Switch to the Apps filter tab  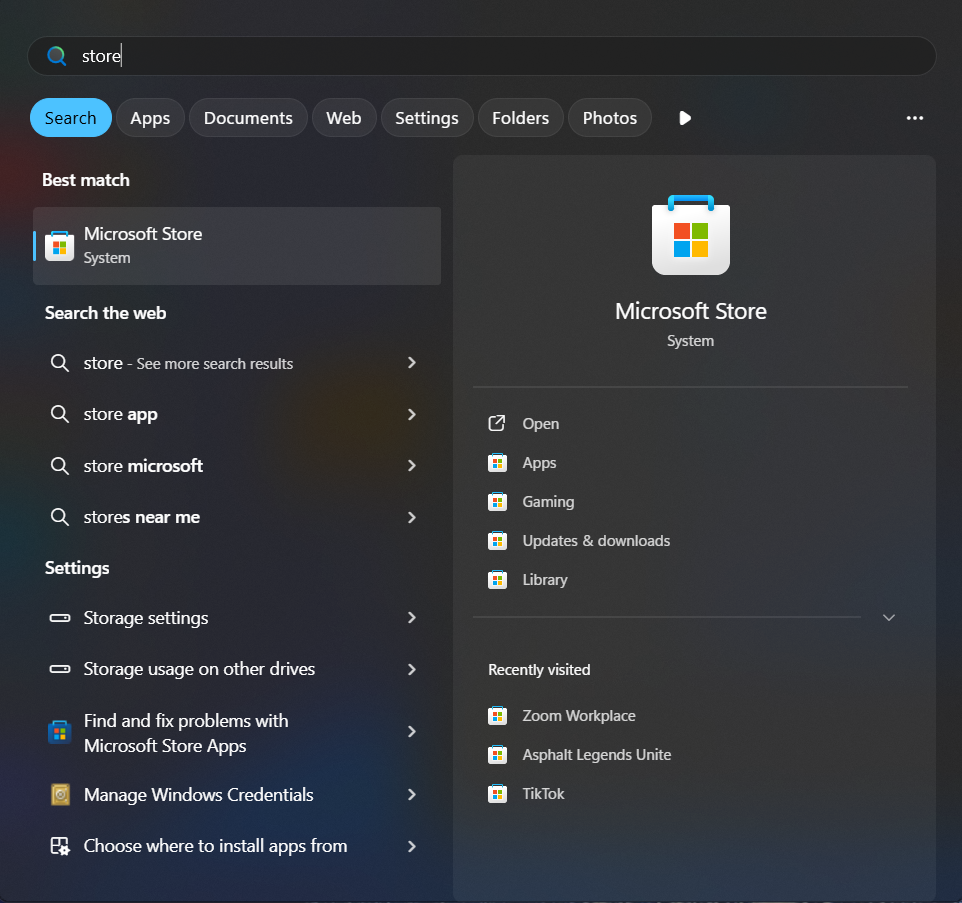point(150,118)
